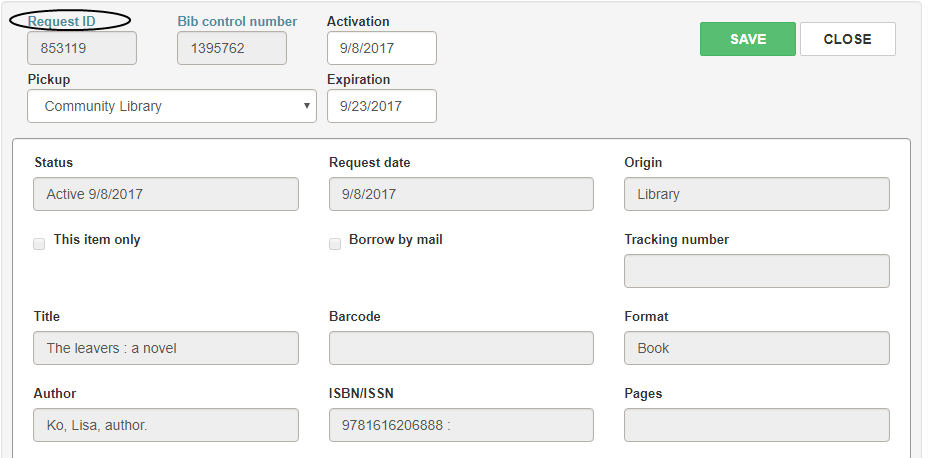
Task: Click the Barcode field
Action: click(x=461, y=348)
